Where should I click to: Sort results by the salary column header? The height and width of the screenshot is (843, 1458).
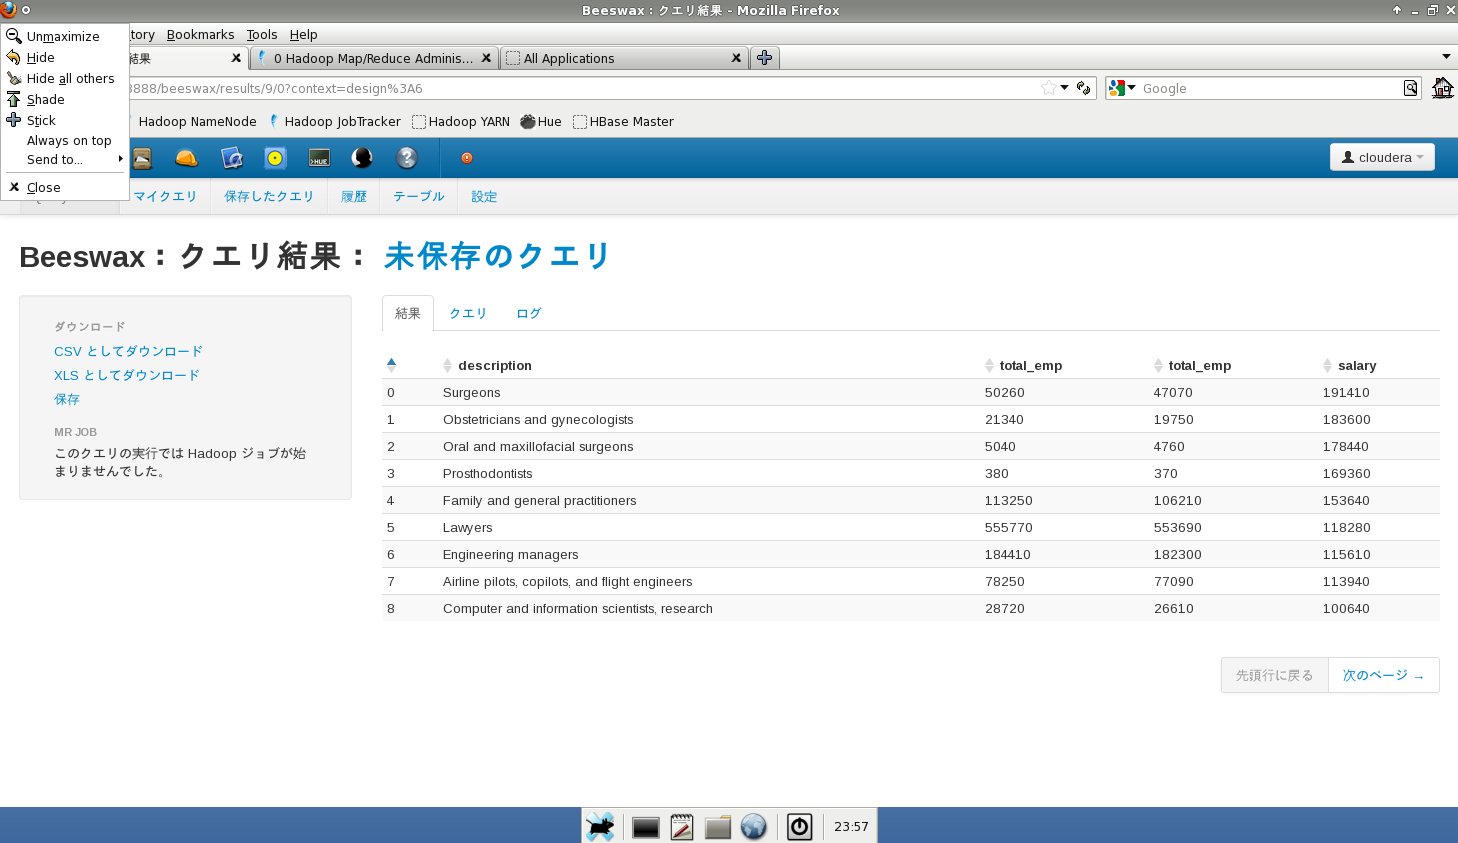[1357, 365]
